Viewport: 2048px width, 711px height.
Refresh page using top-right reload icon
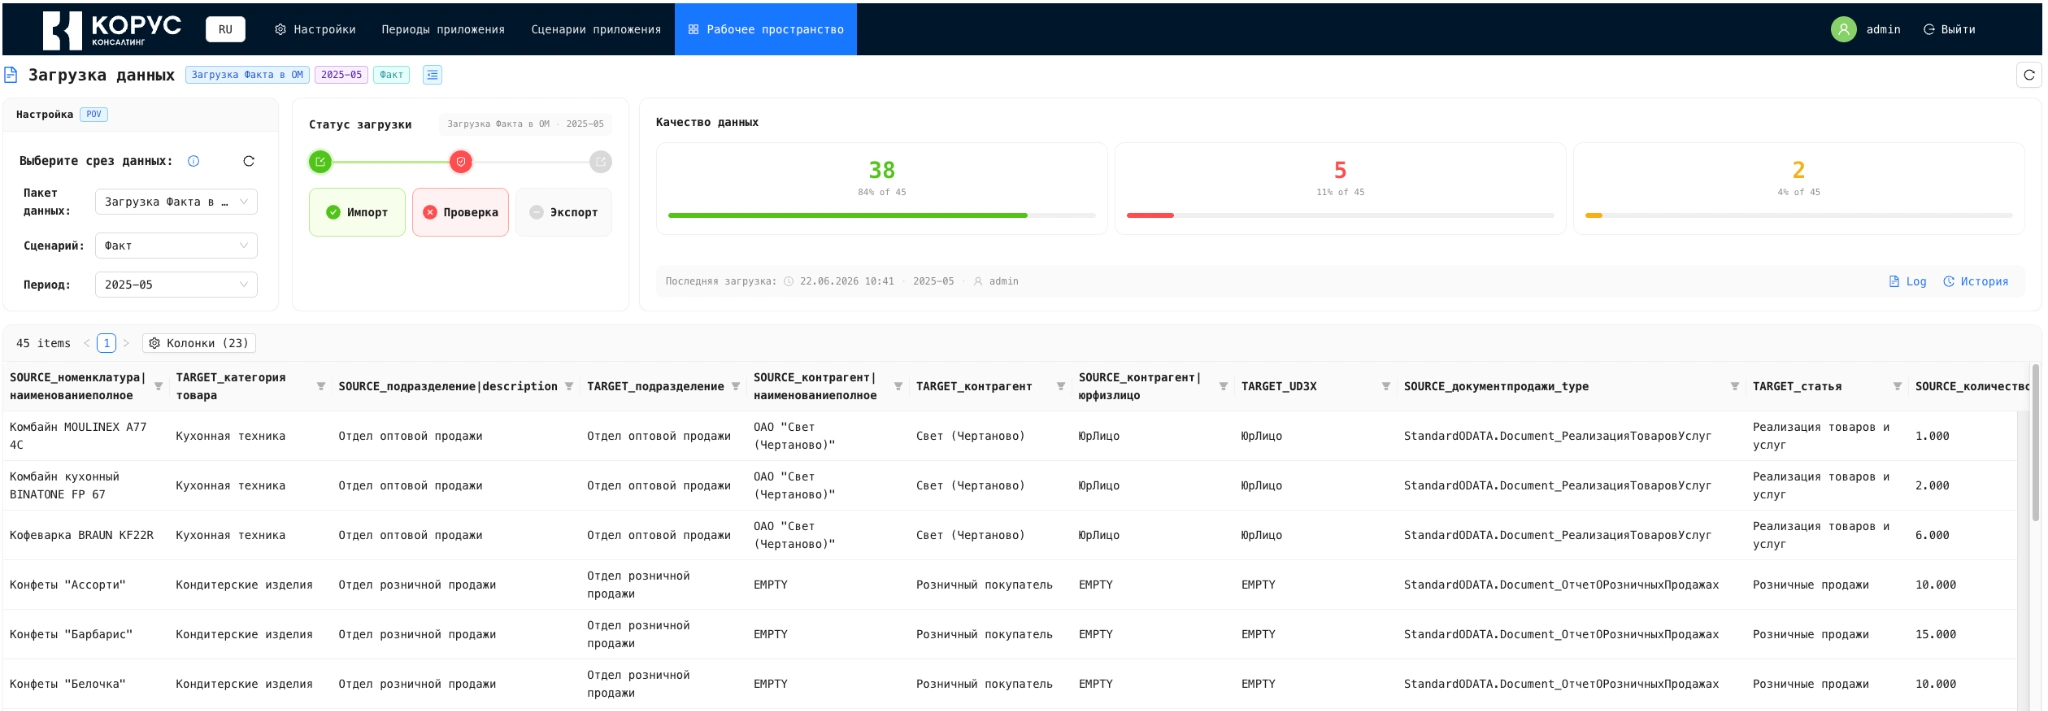[2029, 75]
